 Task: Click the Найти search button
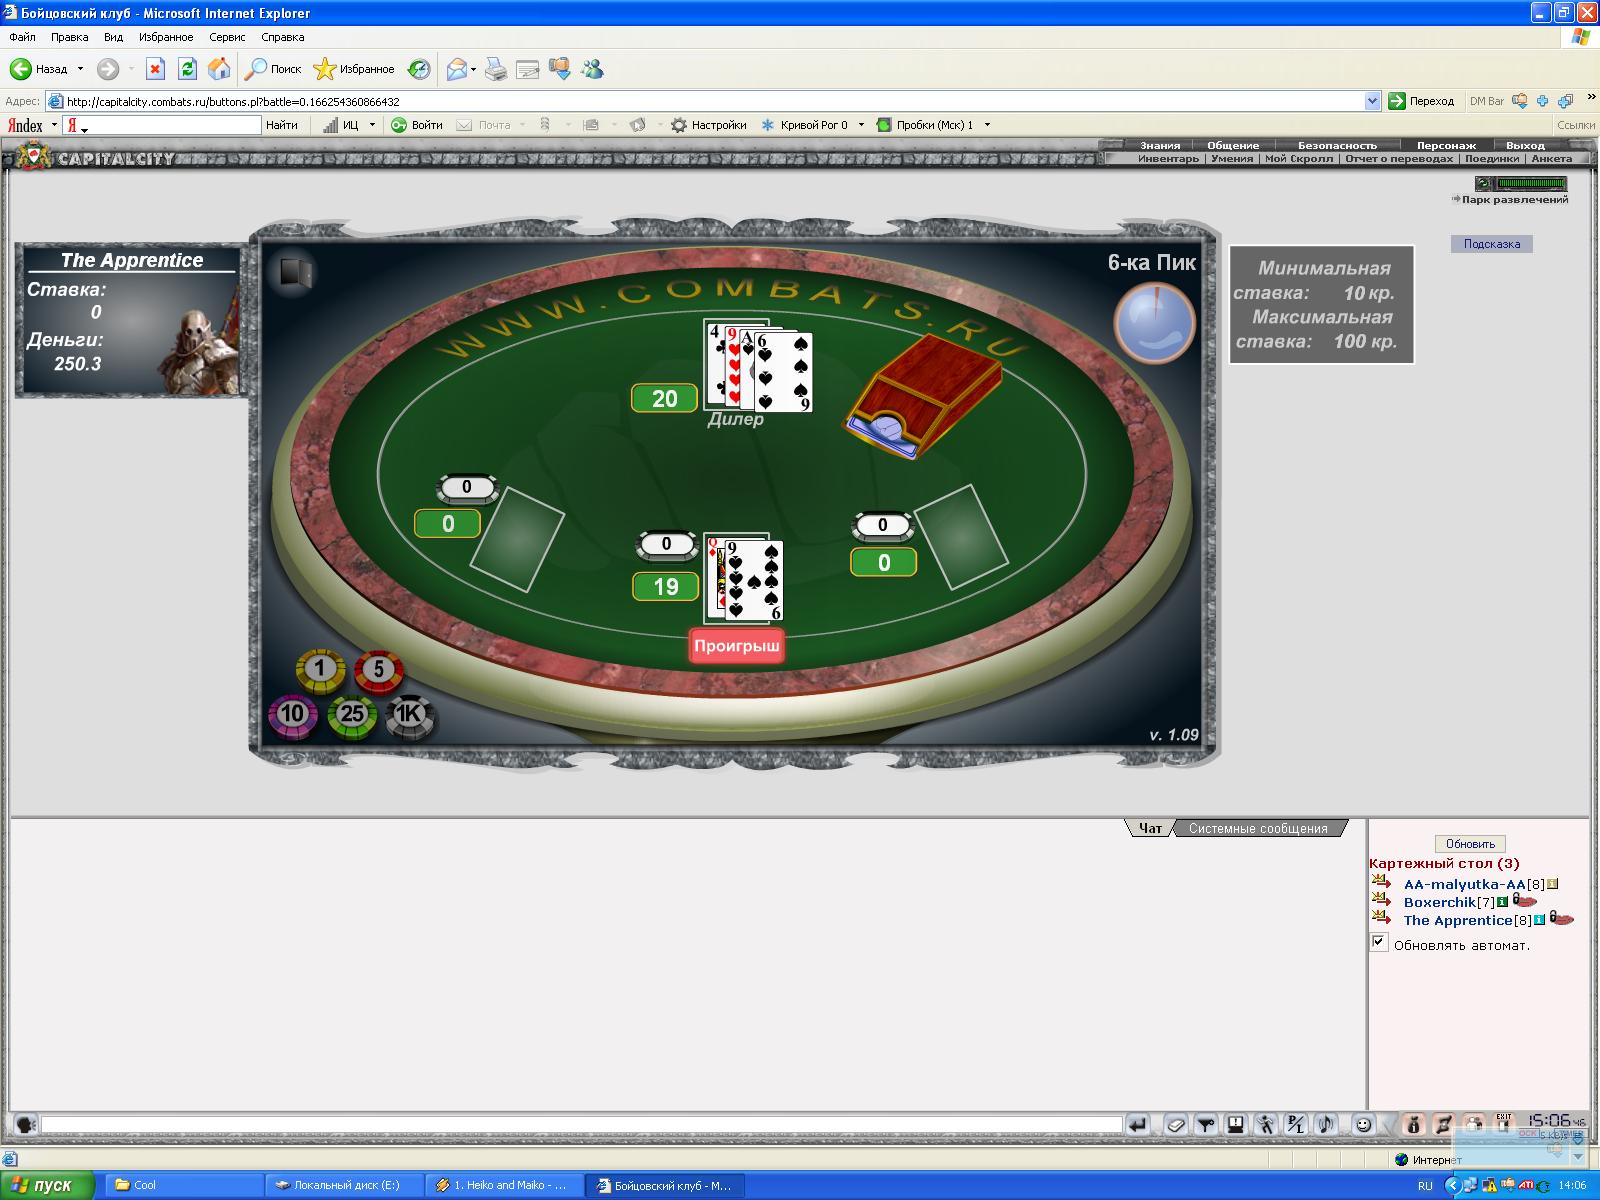tap(282, 125)
